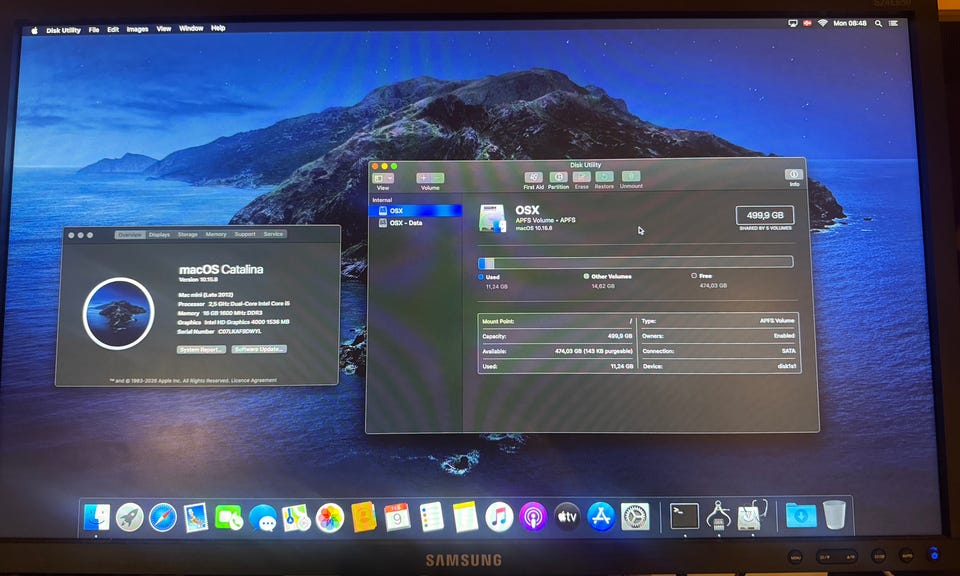
Task: Switch to the Displays tab
Action: (x=159, y=234)
